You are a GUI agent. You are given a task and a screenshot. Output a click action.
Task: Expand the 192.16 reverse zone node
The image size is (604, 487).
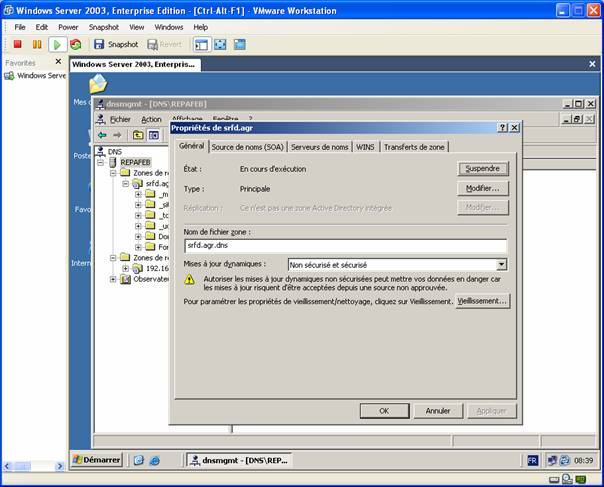pos(126,268)
